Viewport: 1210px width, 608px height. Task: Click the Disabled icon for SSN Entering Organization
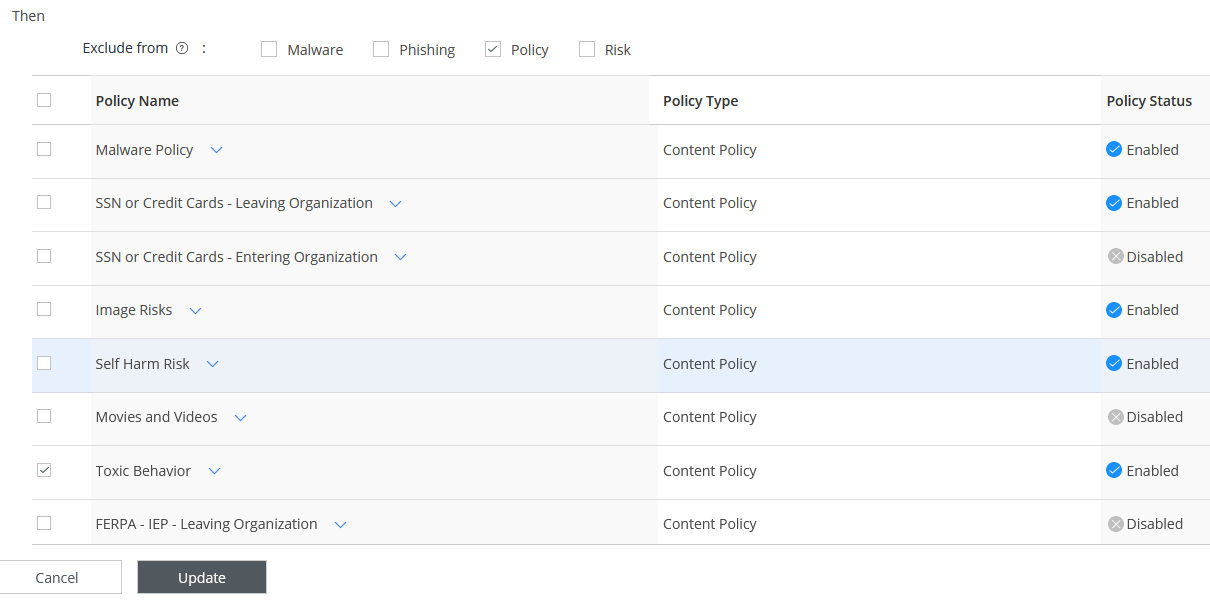(x=1115, y=257)
